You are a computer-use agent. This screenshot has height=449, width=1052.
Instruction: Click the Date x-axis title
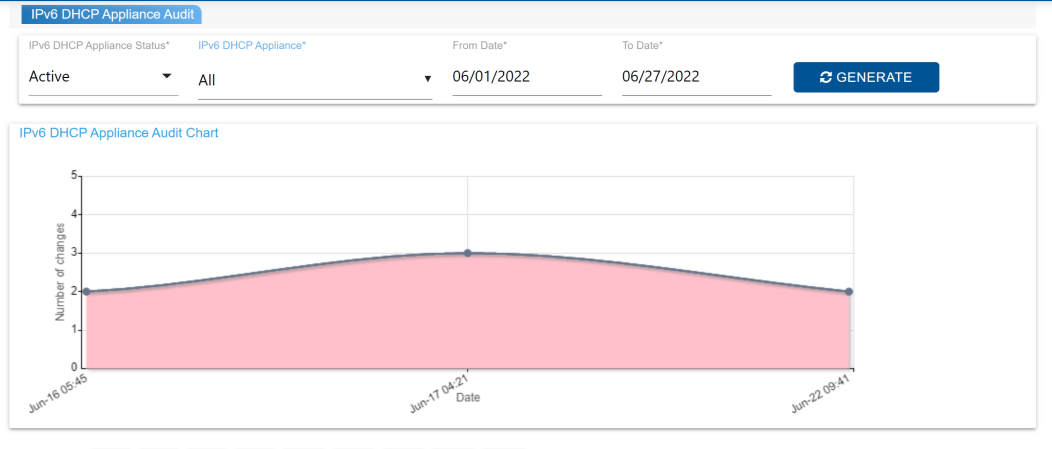click(x=467, y=398)
